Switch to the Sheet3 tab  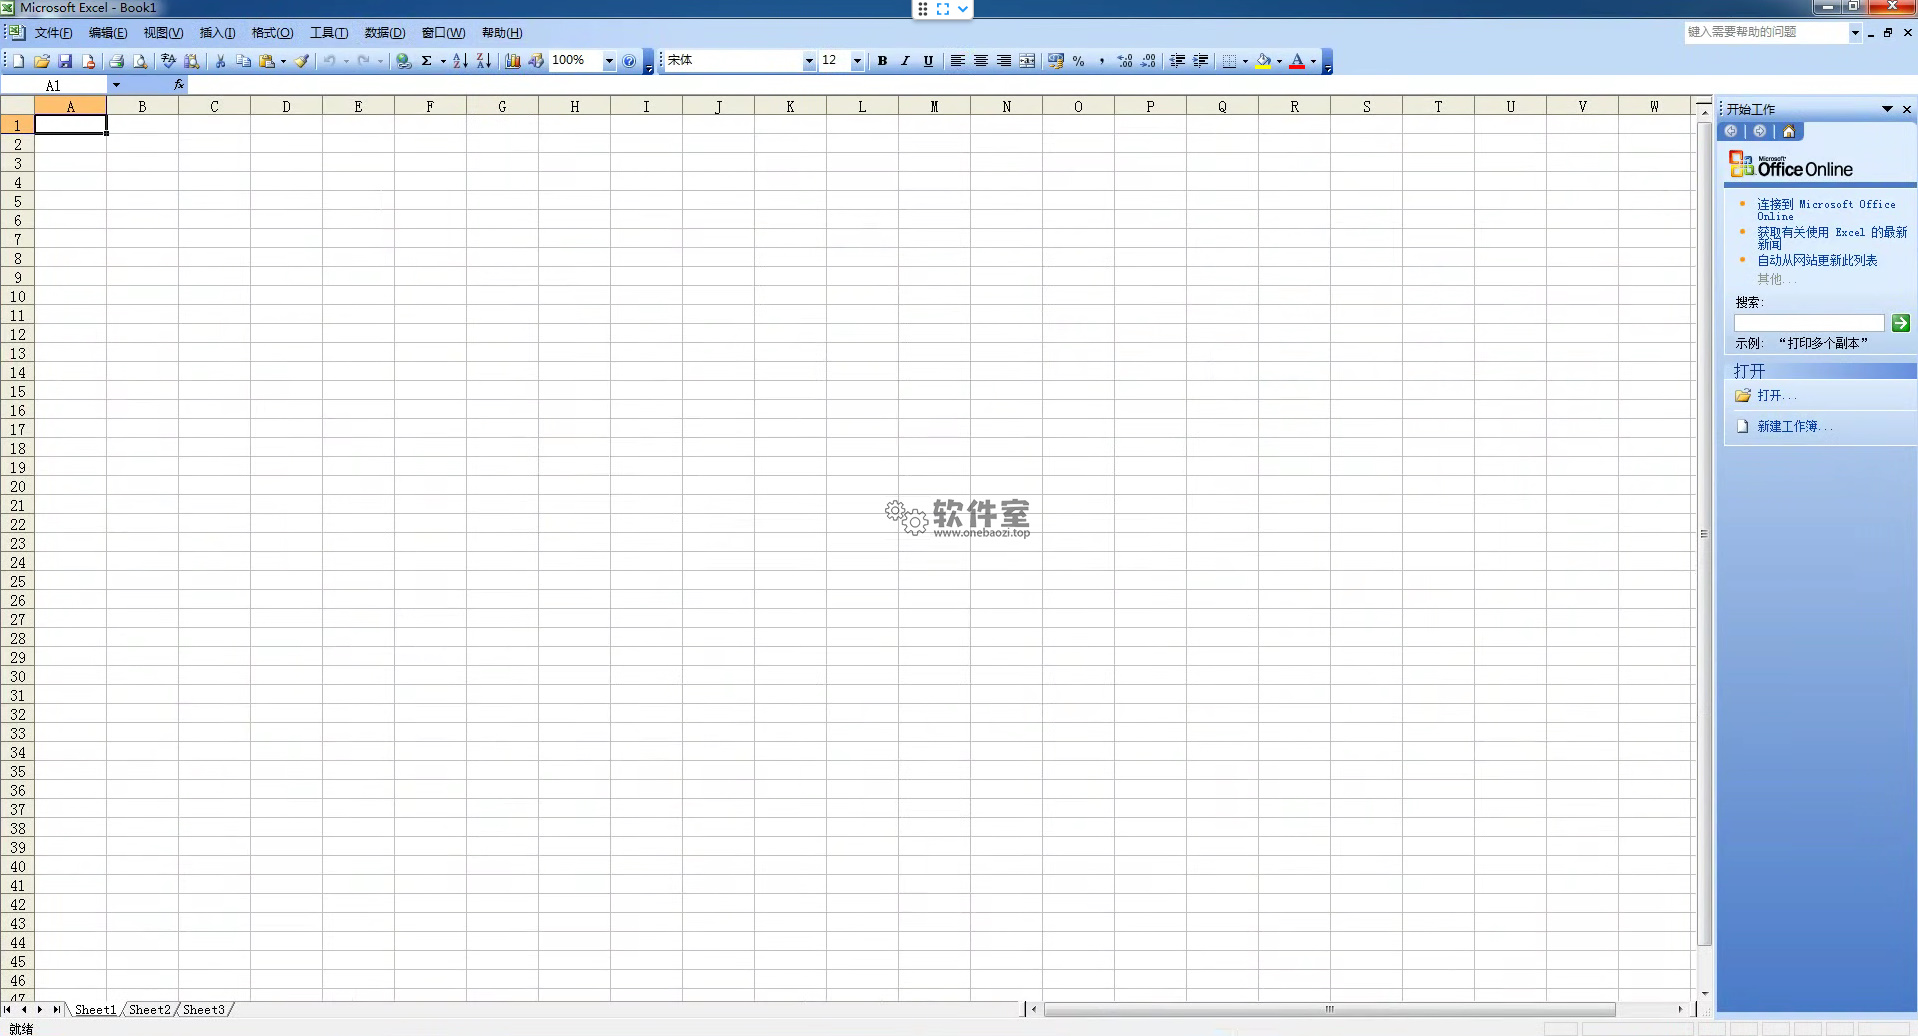[x=204, y=1010]
